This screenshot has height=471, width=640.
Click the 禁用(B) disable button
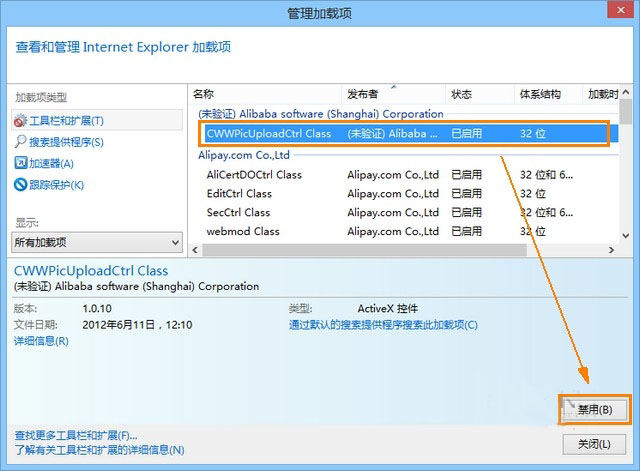[x=594, y=409]
